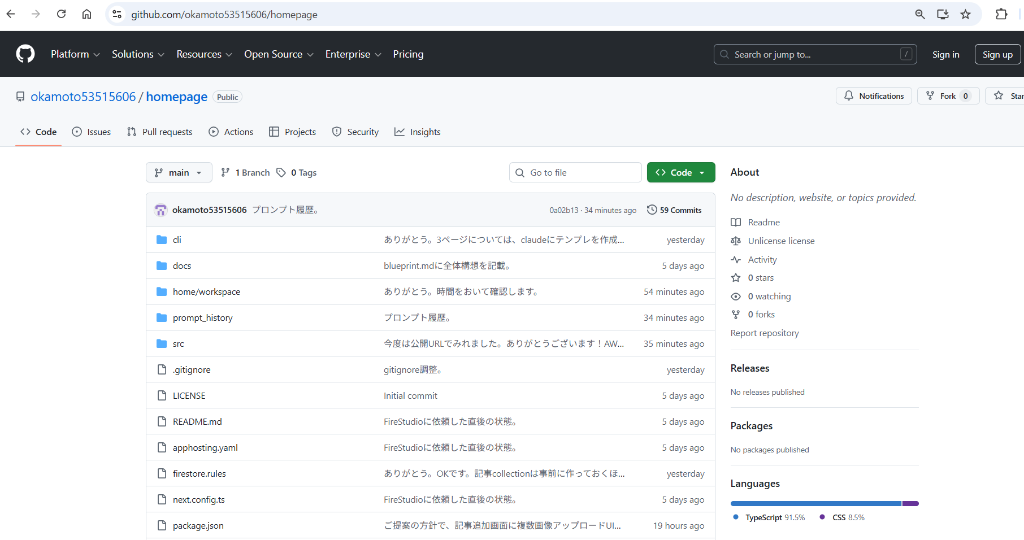Click file icon next to README.md

point(162,422)
